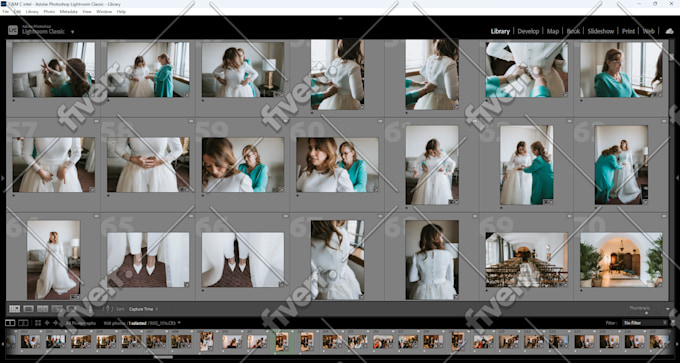Screen dimensions: 680x363
Task: Open the filmstrip source path dropdown
Action: (180, 323)
